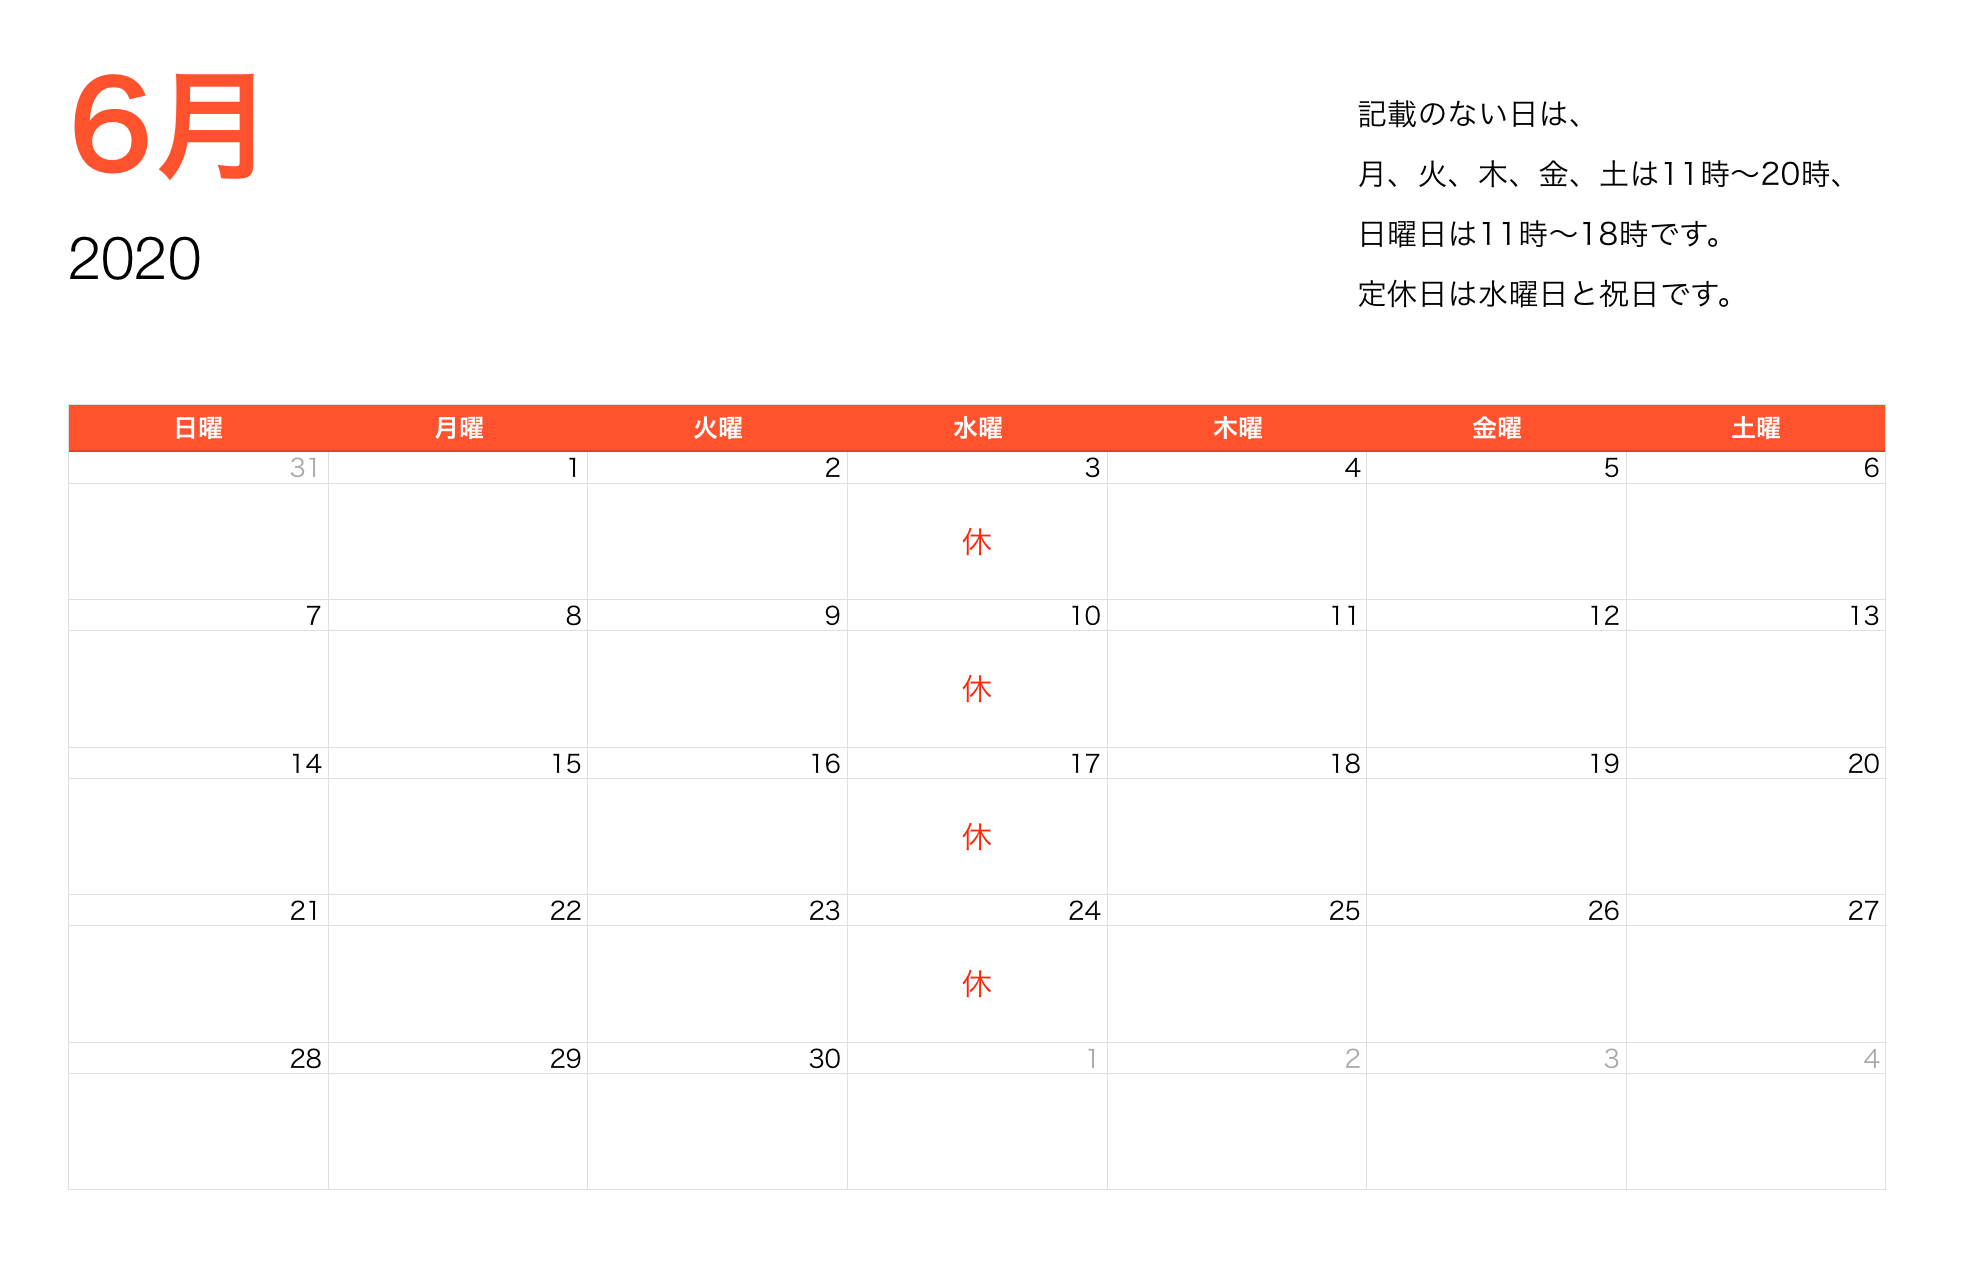The width and height of the screenshot is (1985, 1263).
Task: Select date 25
Action: coord(1344,911)
